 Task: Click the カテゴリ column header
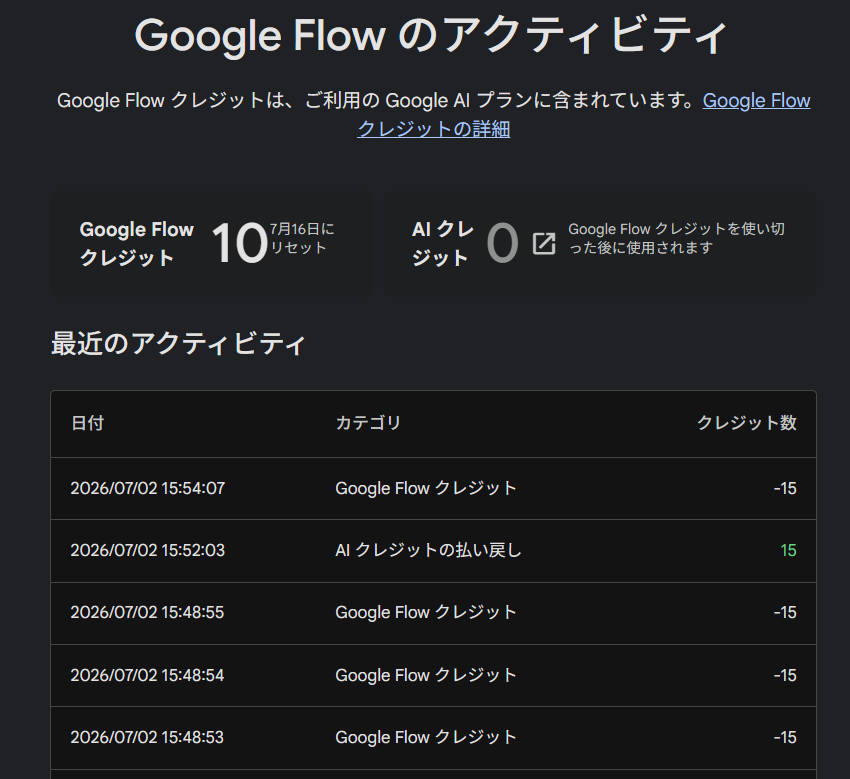[368, 423]
